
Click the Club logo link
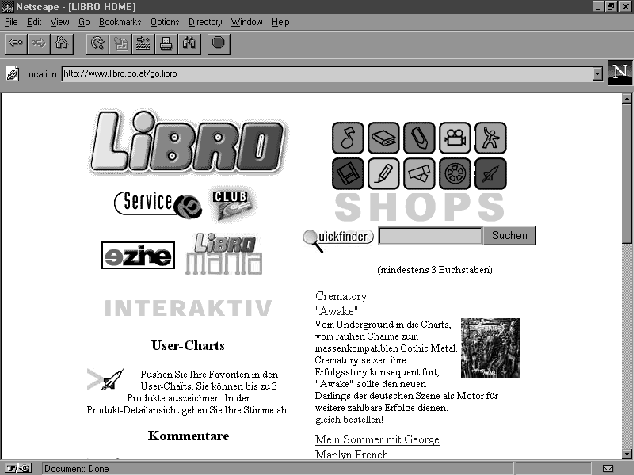click(x=233, y=204)
